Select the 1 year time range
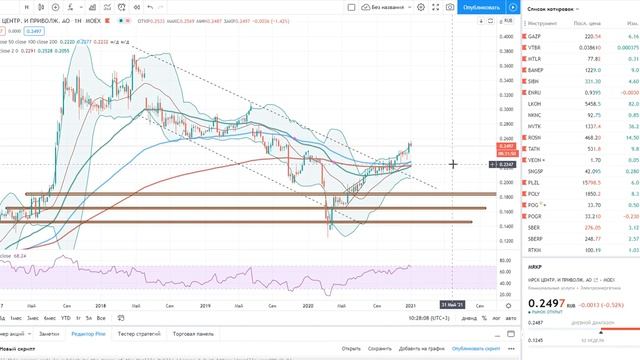 click(x=78, y=318)
